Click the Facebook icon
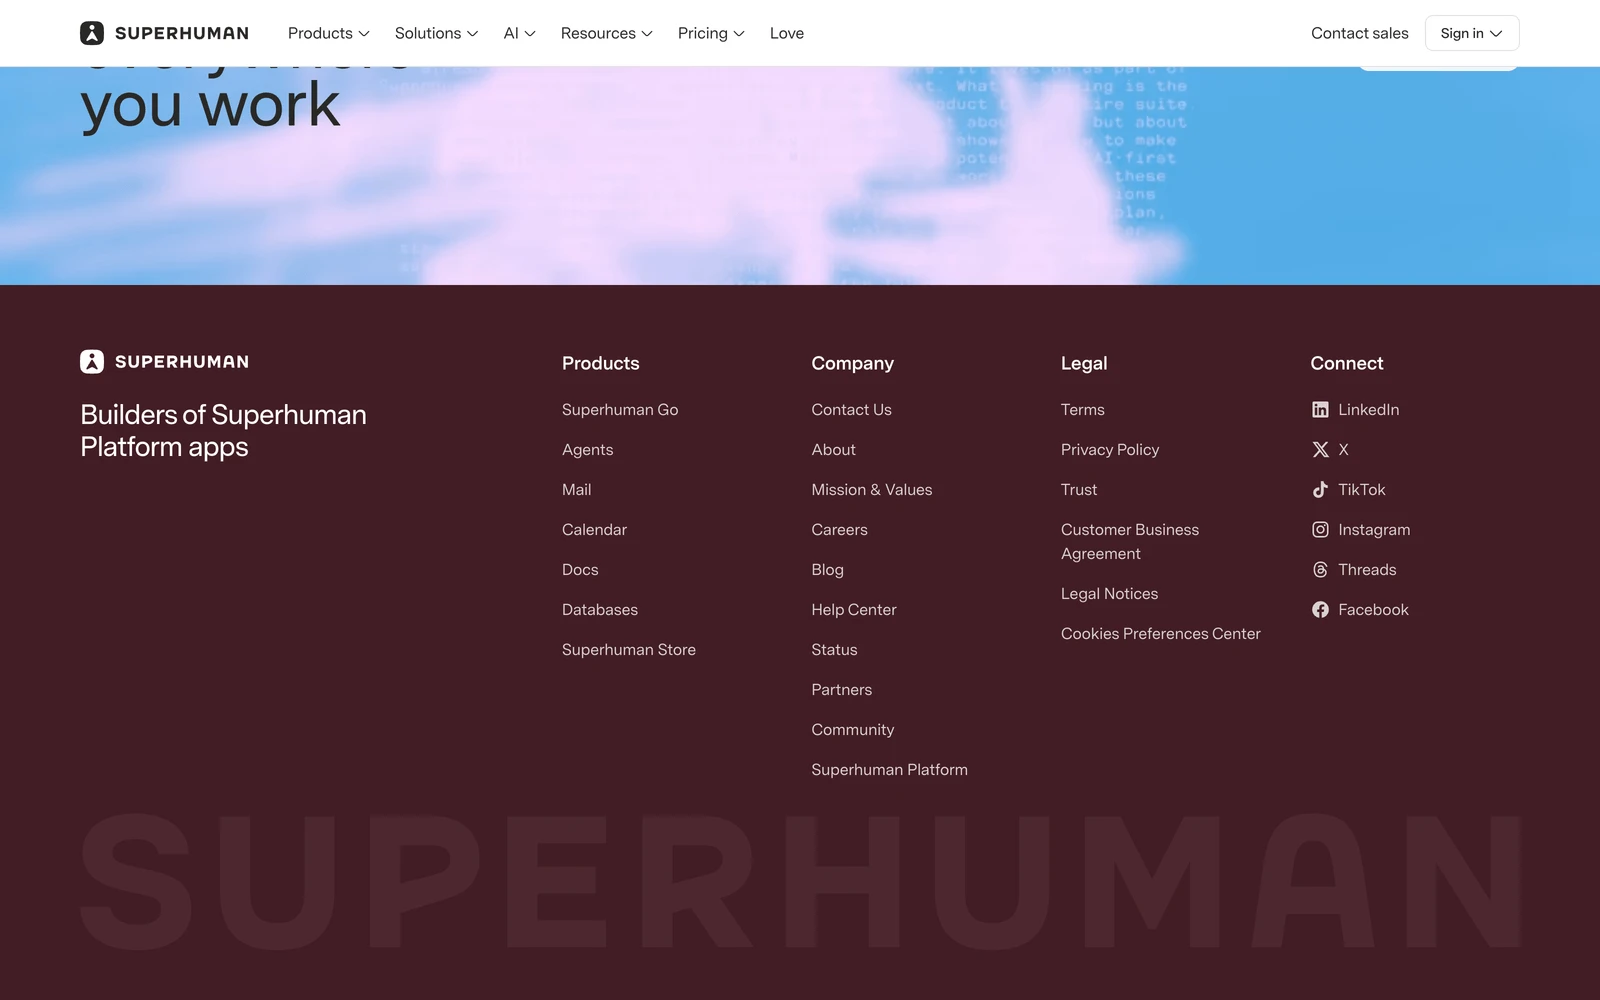The width and height of the screenshot is (1600, 1000). (1320, 610)
